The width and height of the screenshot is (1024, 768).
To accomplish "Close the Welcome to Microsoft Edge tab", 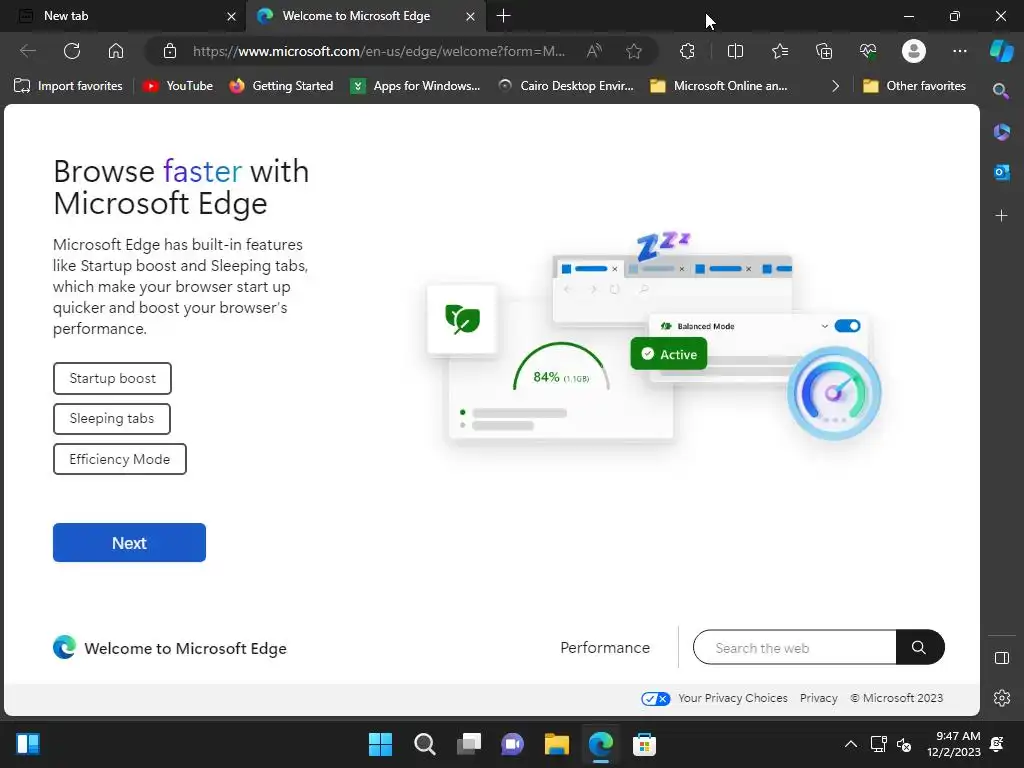I will 470,16.
